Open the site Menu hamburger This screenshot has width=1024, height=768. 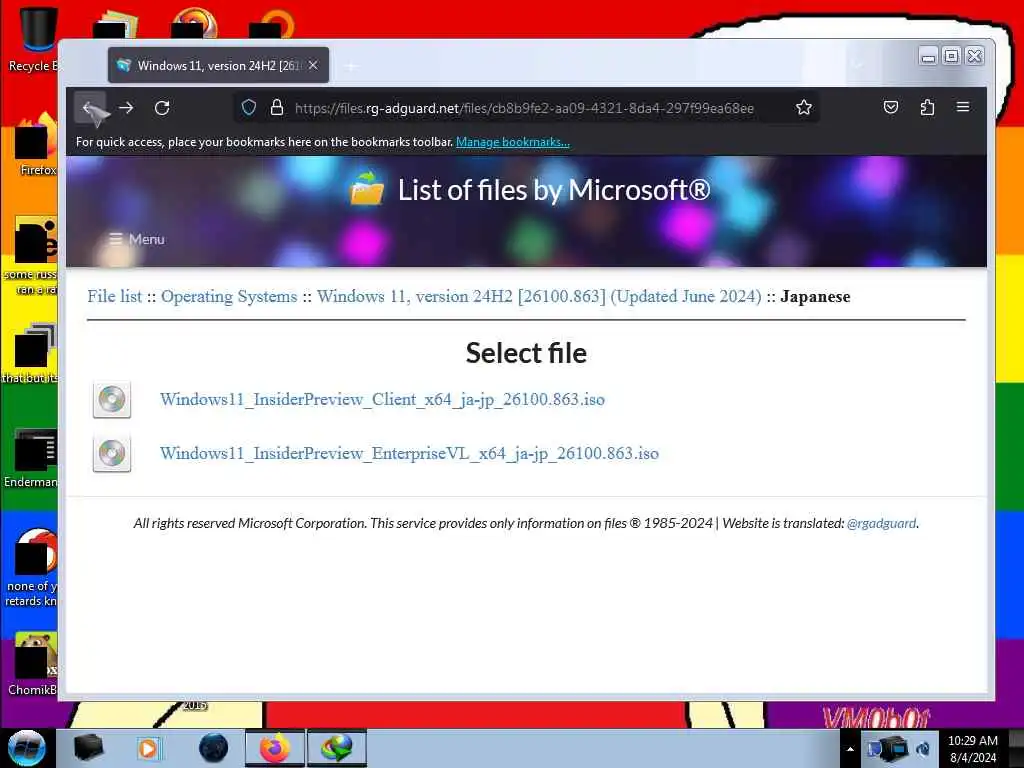coord(136,239)
